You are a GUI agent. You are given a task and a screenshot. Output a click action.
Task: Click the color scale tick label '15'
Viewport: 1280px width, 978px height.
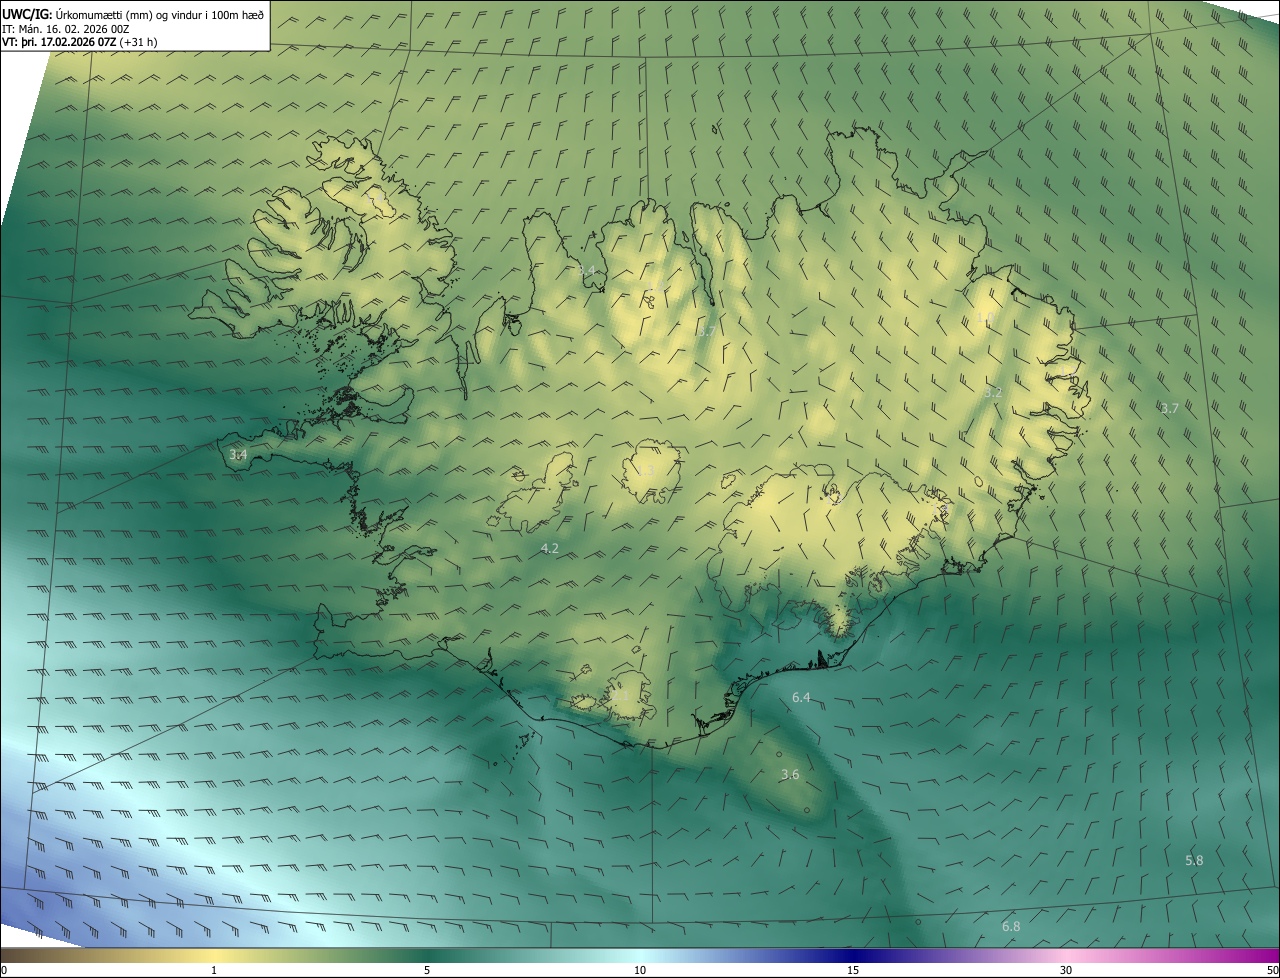[x=853, y=970]
